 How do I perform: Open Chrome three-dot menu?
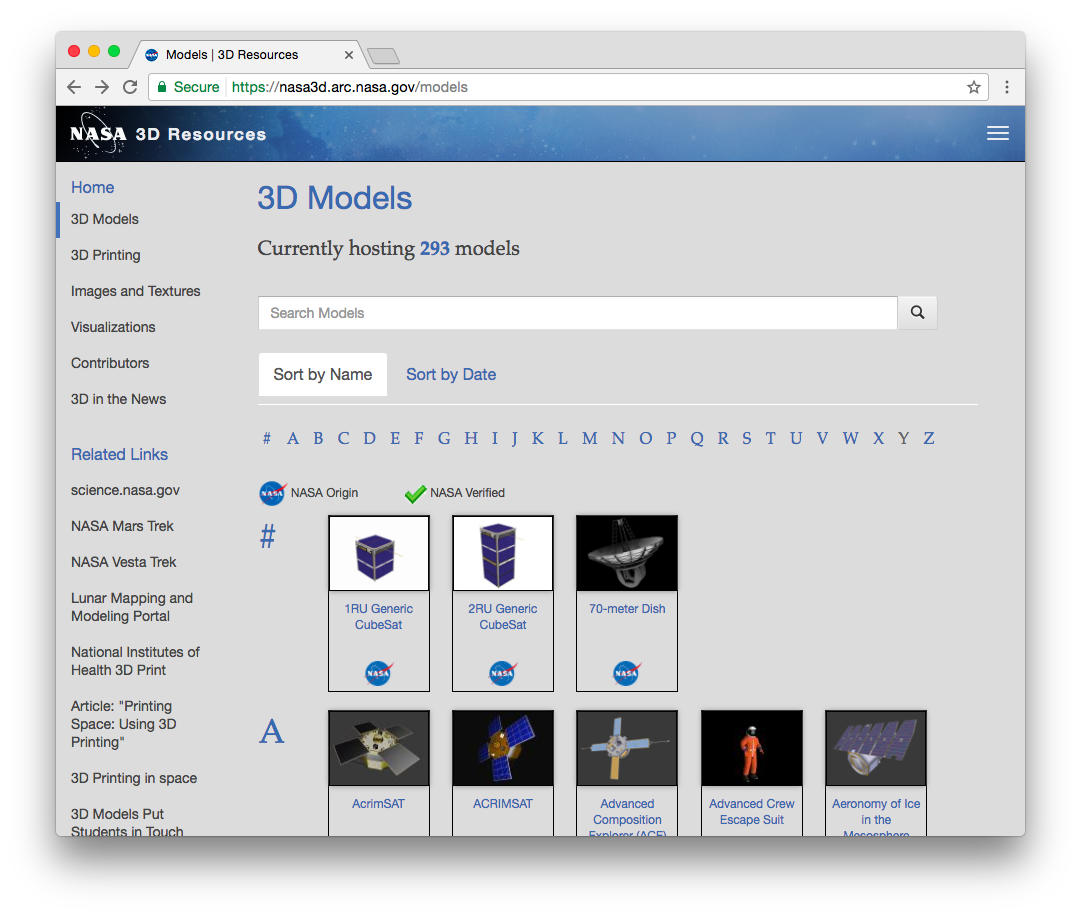tap(1007, 87)
